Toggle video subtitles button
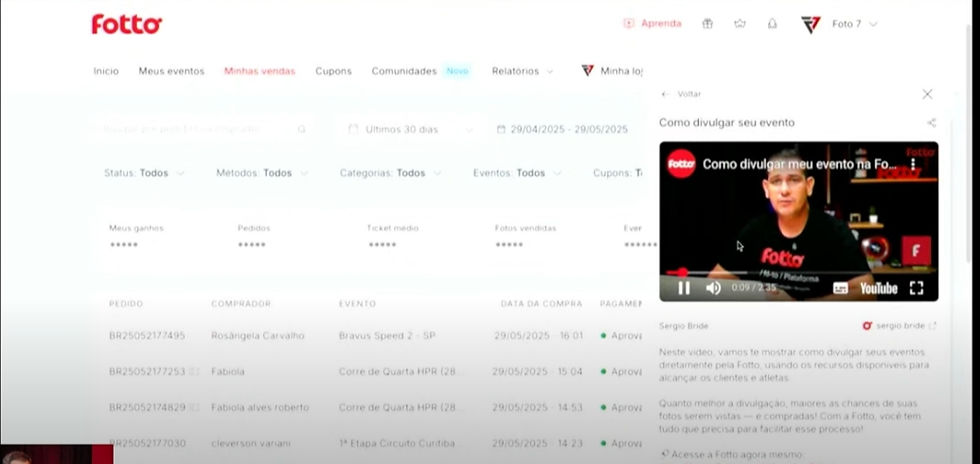This screenshot has width=980, height=464. tap(841, 288)
